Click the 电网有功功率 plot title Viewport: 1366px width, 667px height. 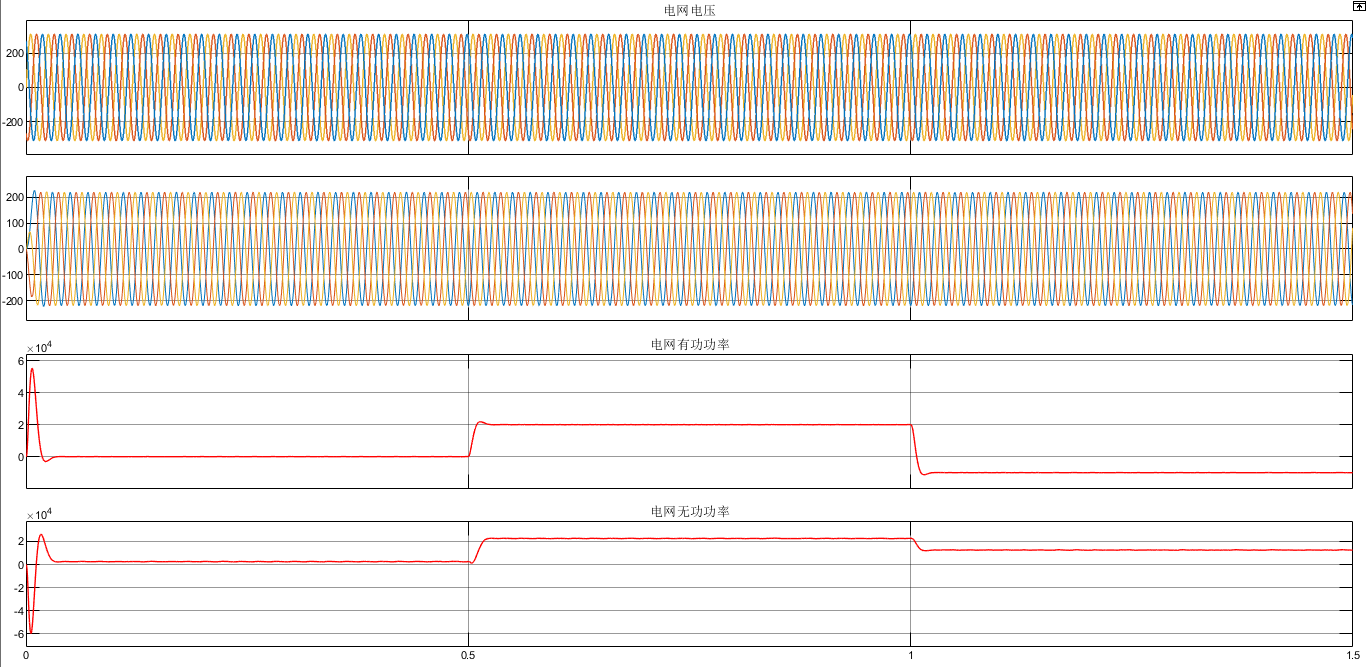[x=690, y=345]
